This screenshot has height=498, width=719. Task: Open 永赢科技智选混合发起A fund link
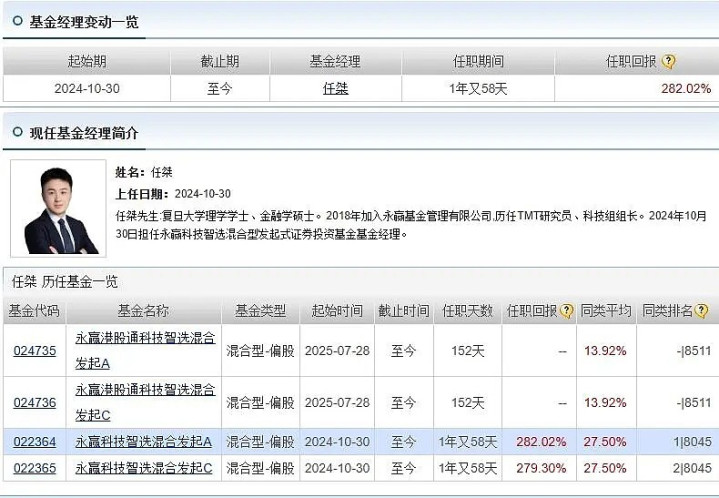(144, 442)
